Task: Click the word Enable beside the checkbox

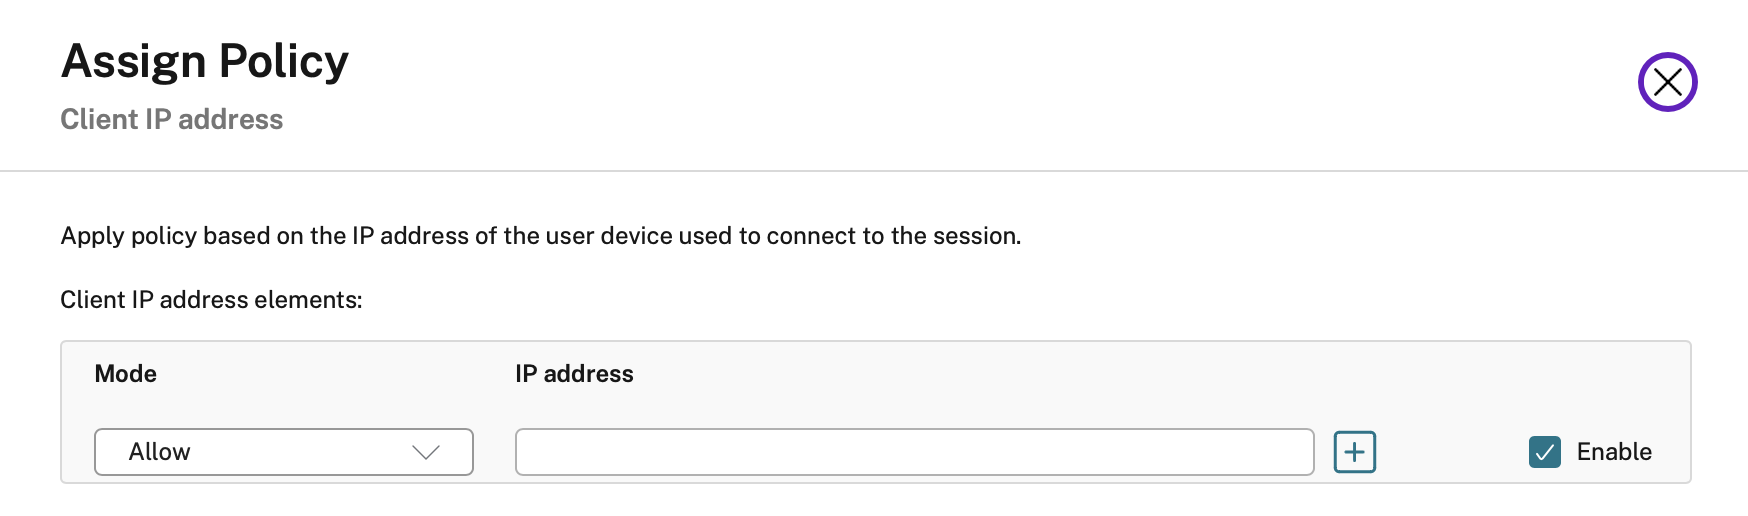Action: [x=1613, y=452]
